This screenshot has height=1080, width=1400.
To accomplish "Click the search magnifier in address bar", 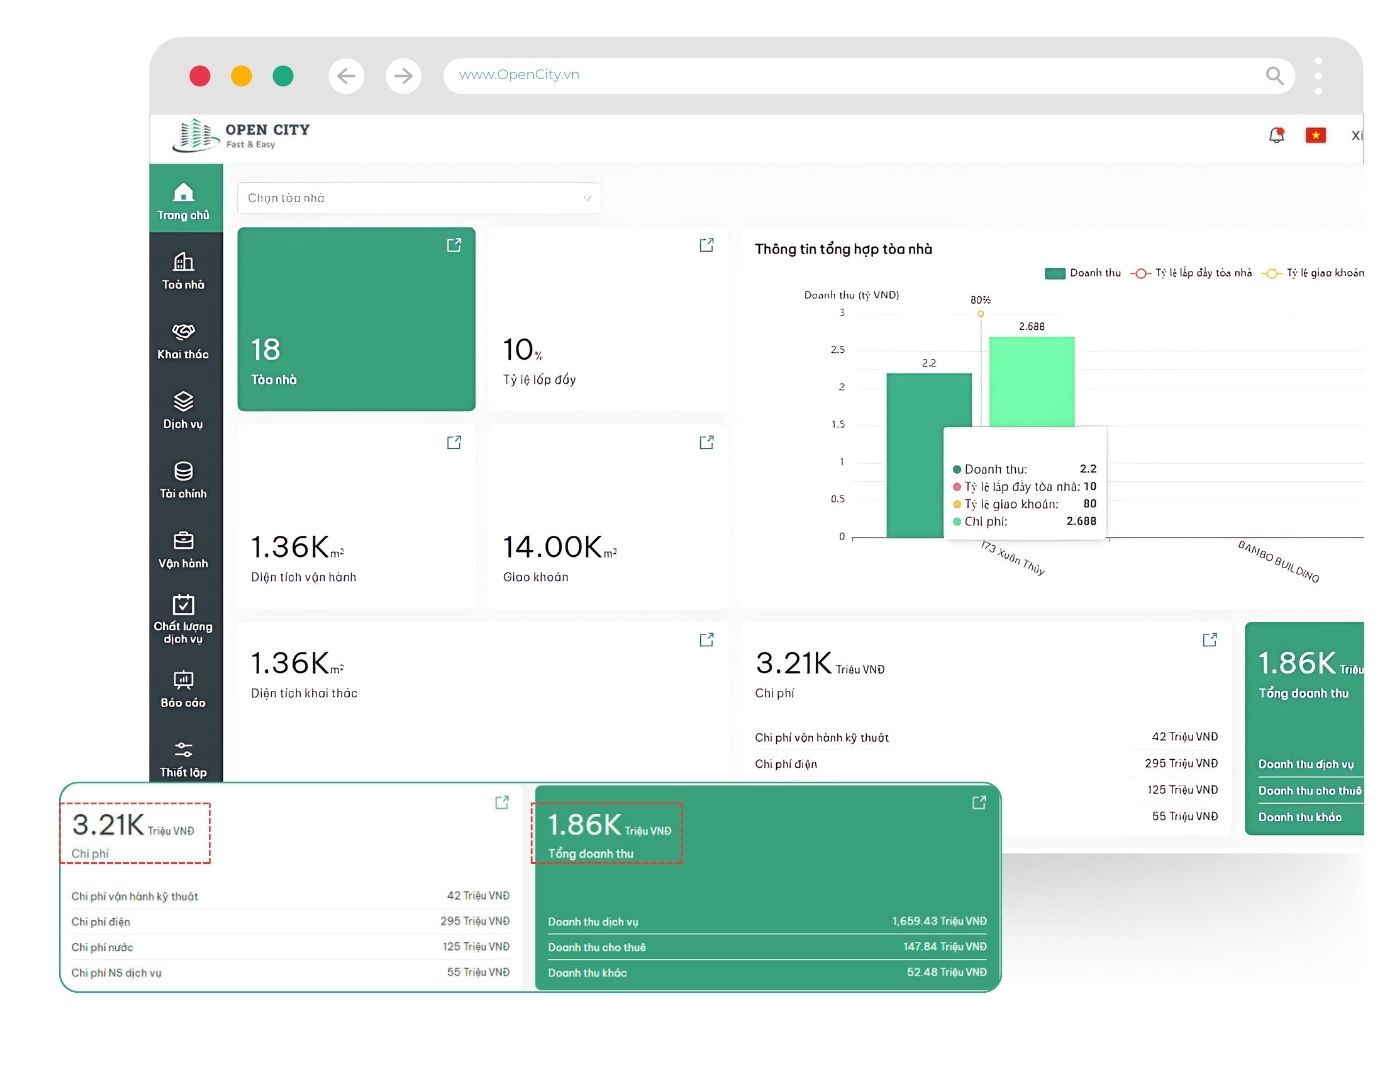I will coord(1275,75).
